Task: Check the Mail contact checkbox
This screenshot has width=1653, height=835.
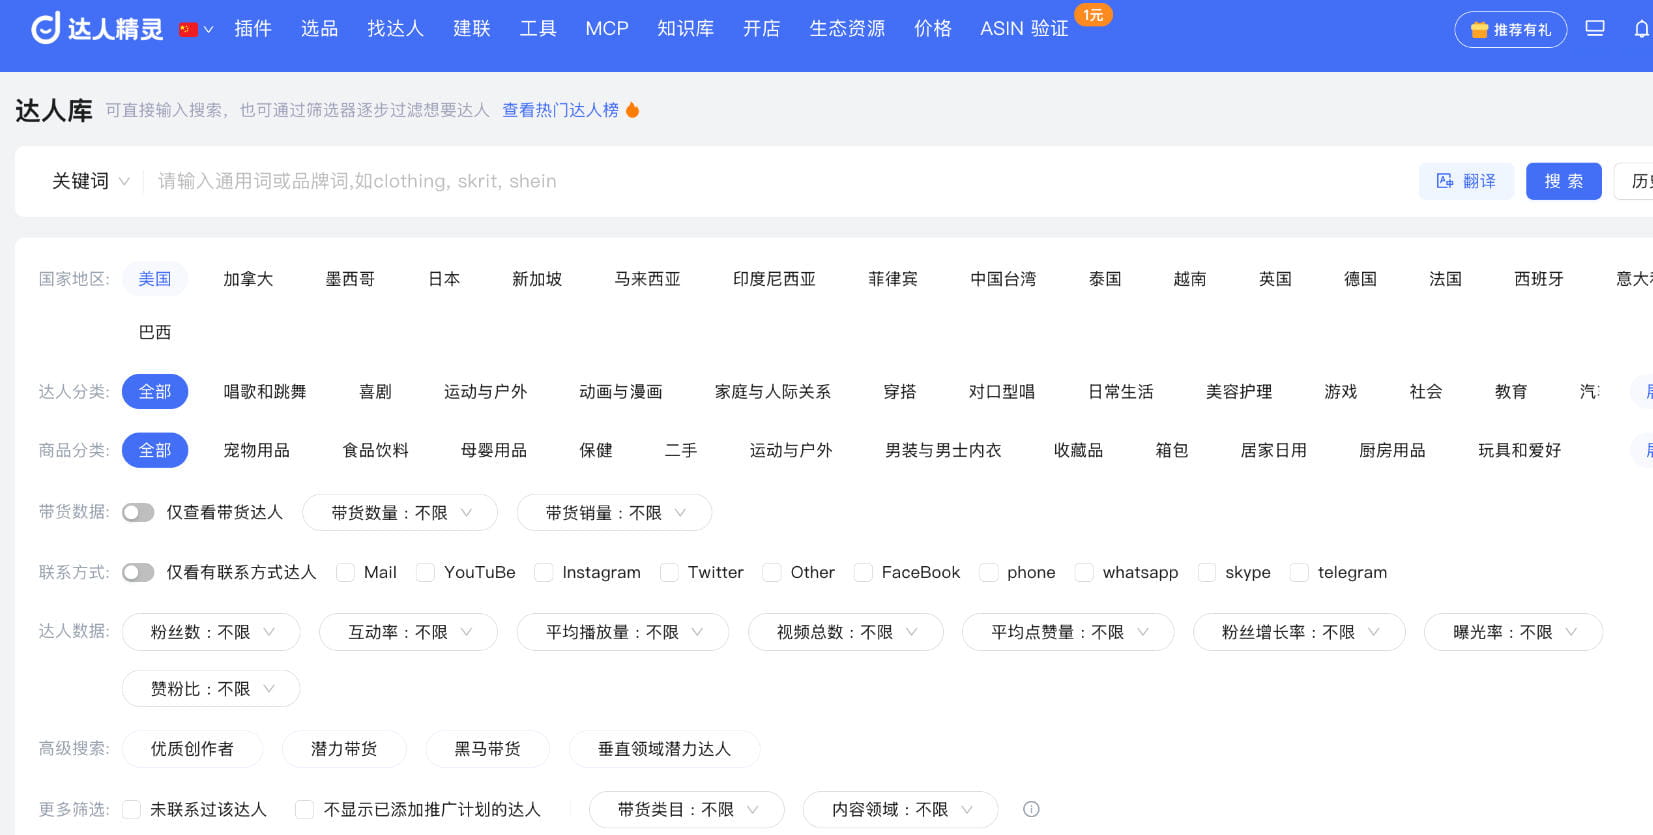Action: point(346,572)
